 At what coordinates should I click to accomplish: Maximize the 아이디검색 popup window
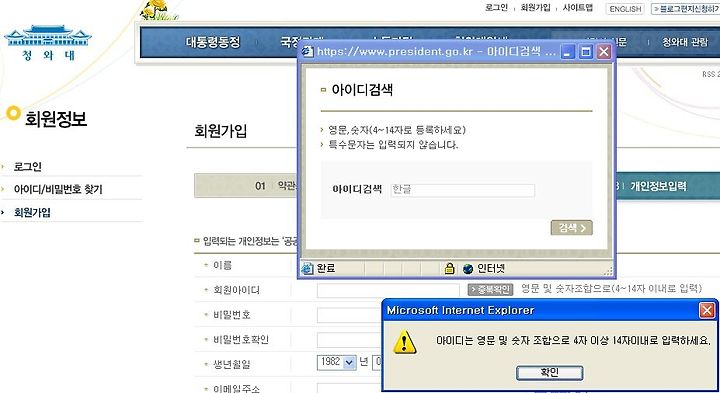586,51
